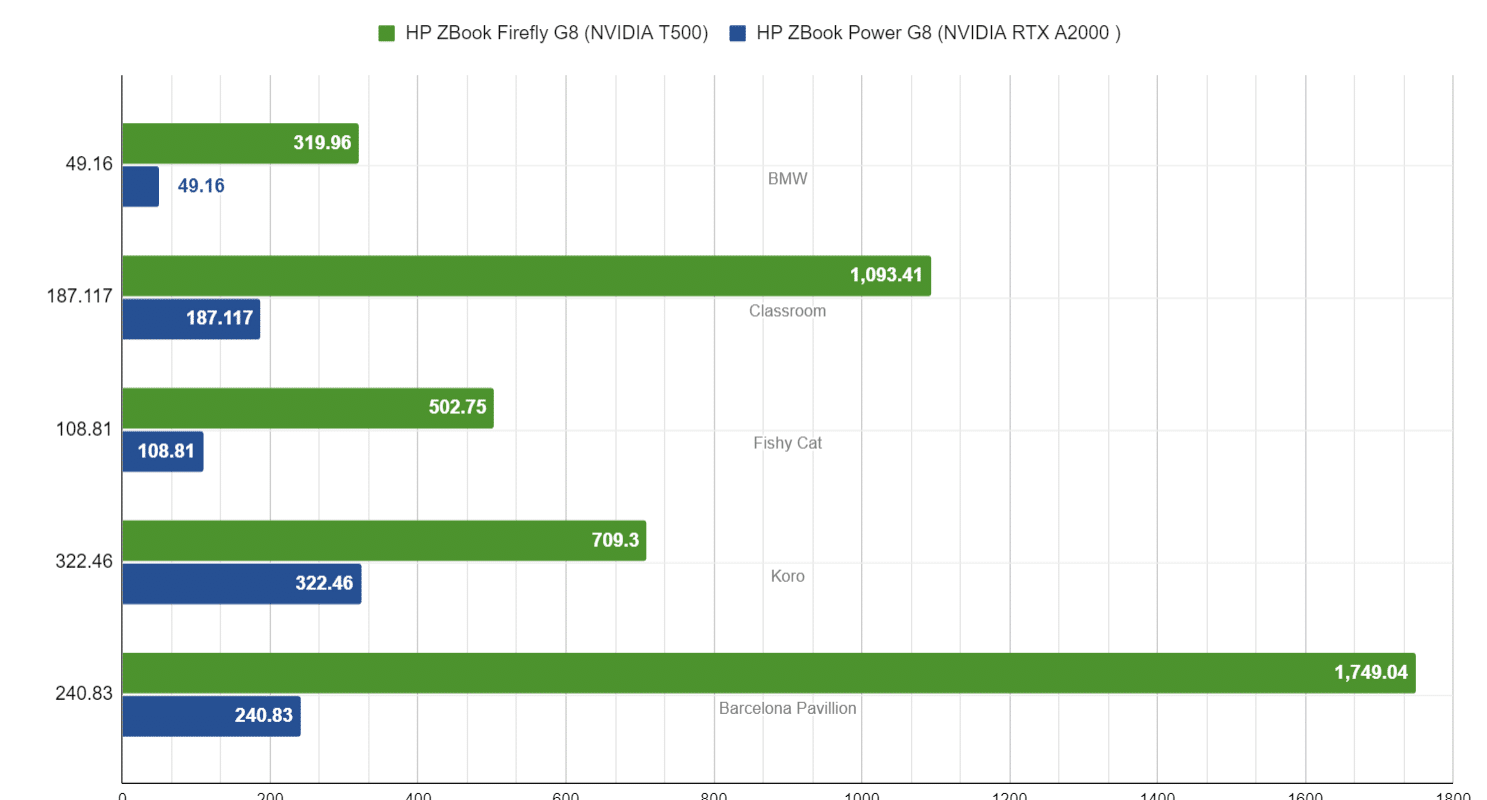Click the 322.46 value inside the blue bar
Viewport: 1487px width, 800px height.
[324, 583]
